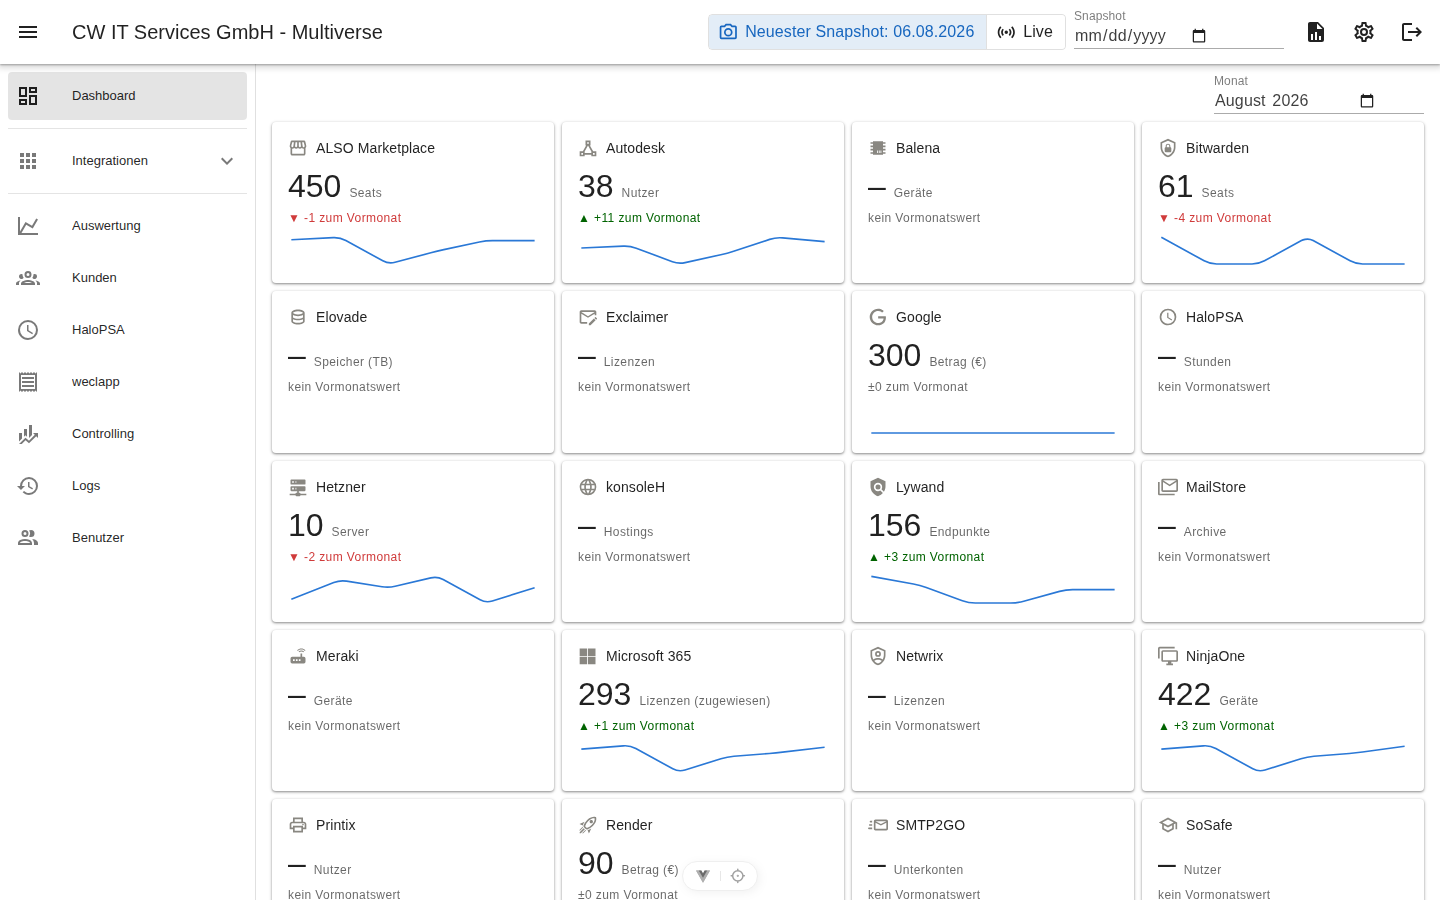
Task: Open the Hetzner card title
Action: 341,487
